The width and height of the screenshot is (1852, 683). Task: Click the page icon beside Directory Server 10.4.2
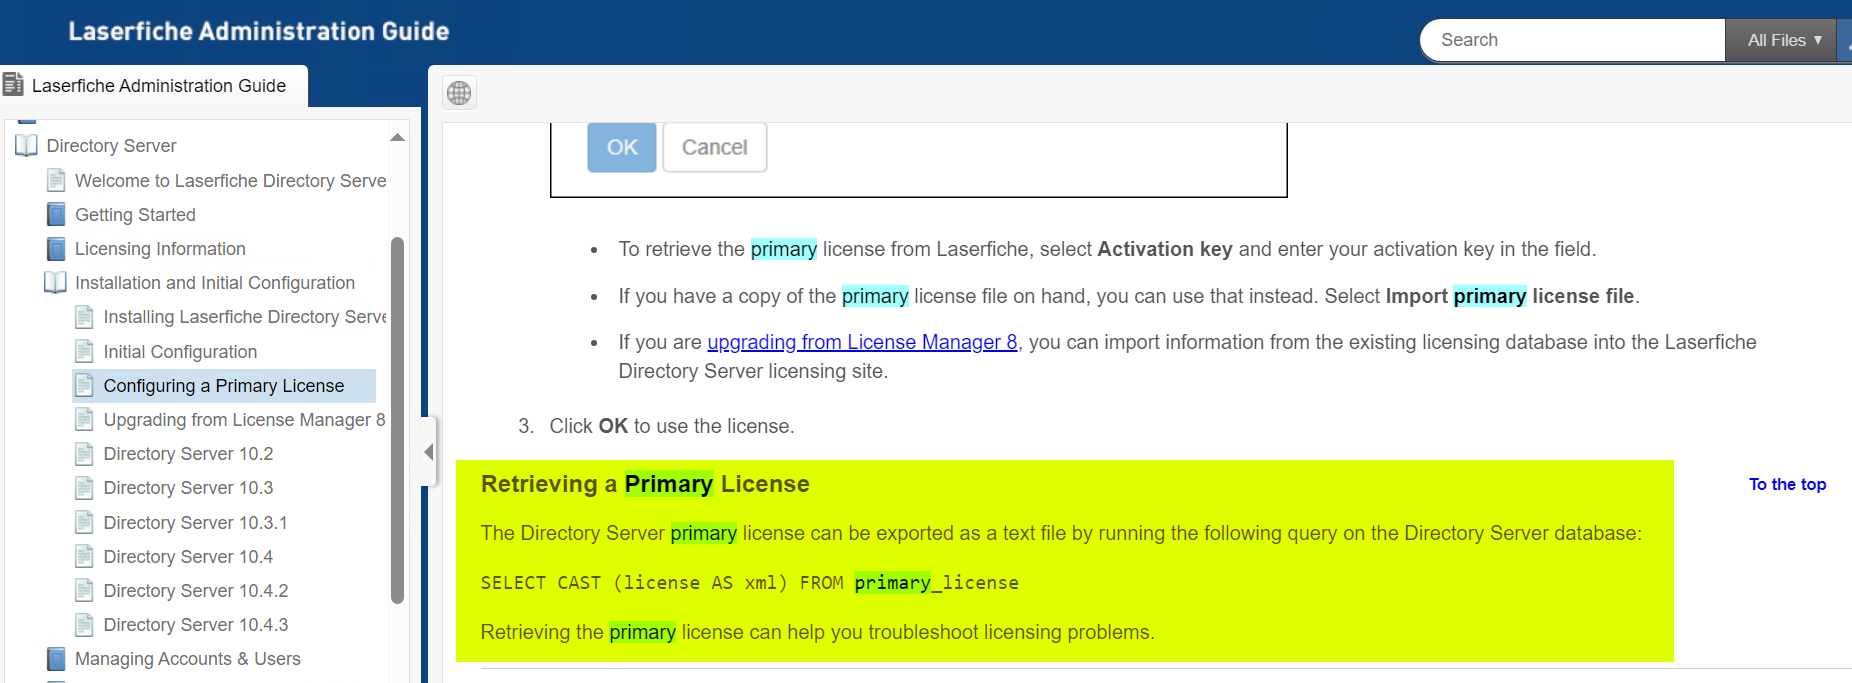(x=85, y=591)
